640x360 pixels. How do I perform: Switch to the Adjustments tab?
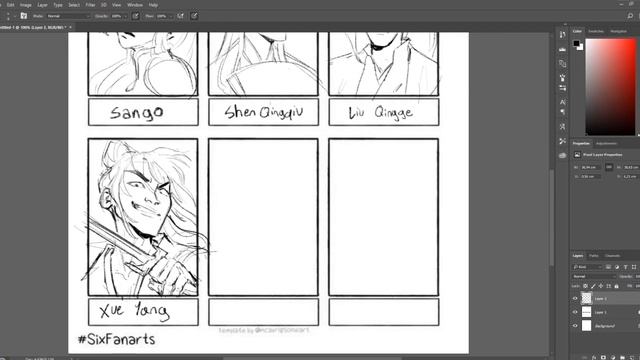pos(606,144)
